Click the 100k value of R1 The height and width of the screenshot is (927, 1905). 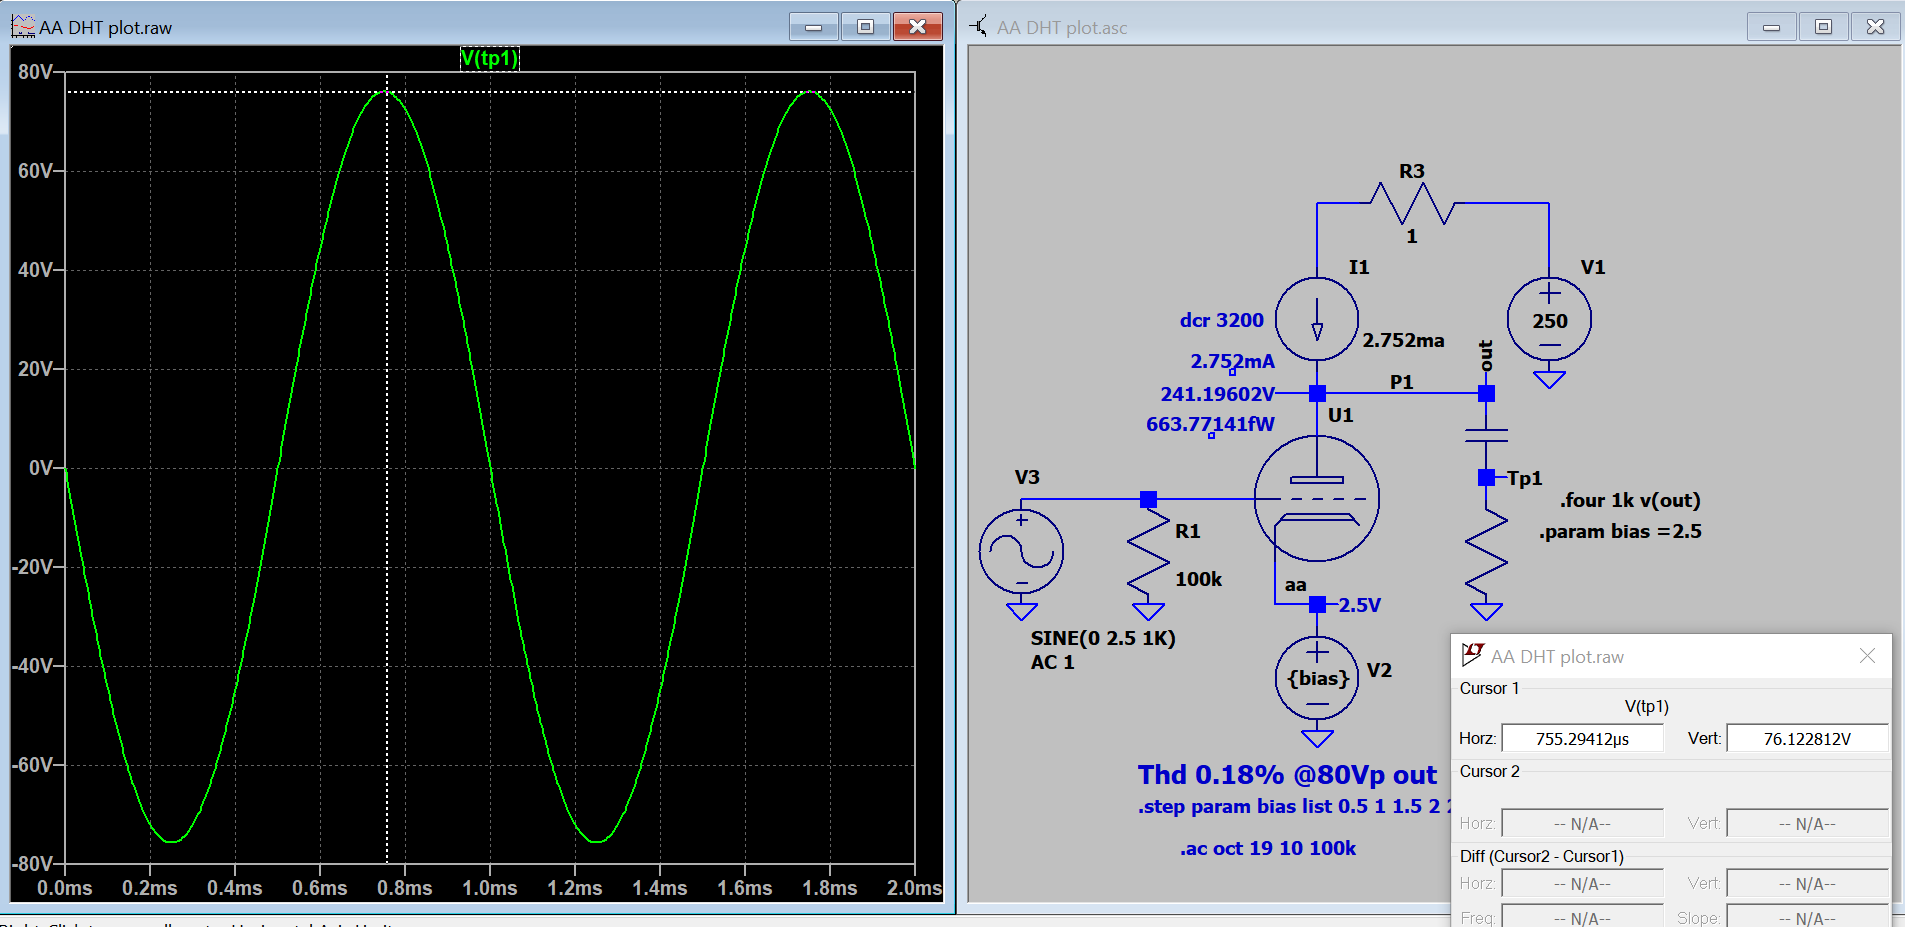pos(1198,579)
